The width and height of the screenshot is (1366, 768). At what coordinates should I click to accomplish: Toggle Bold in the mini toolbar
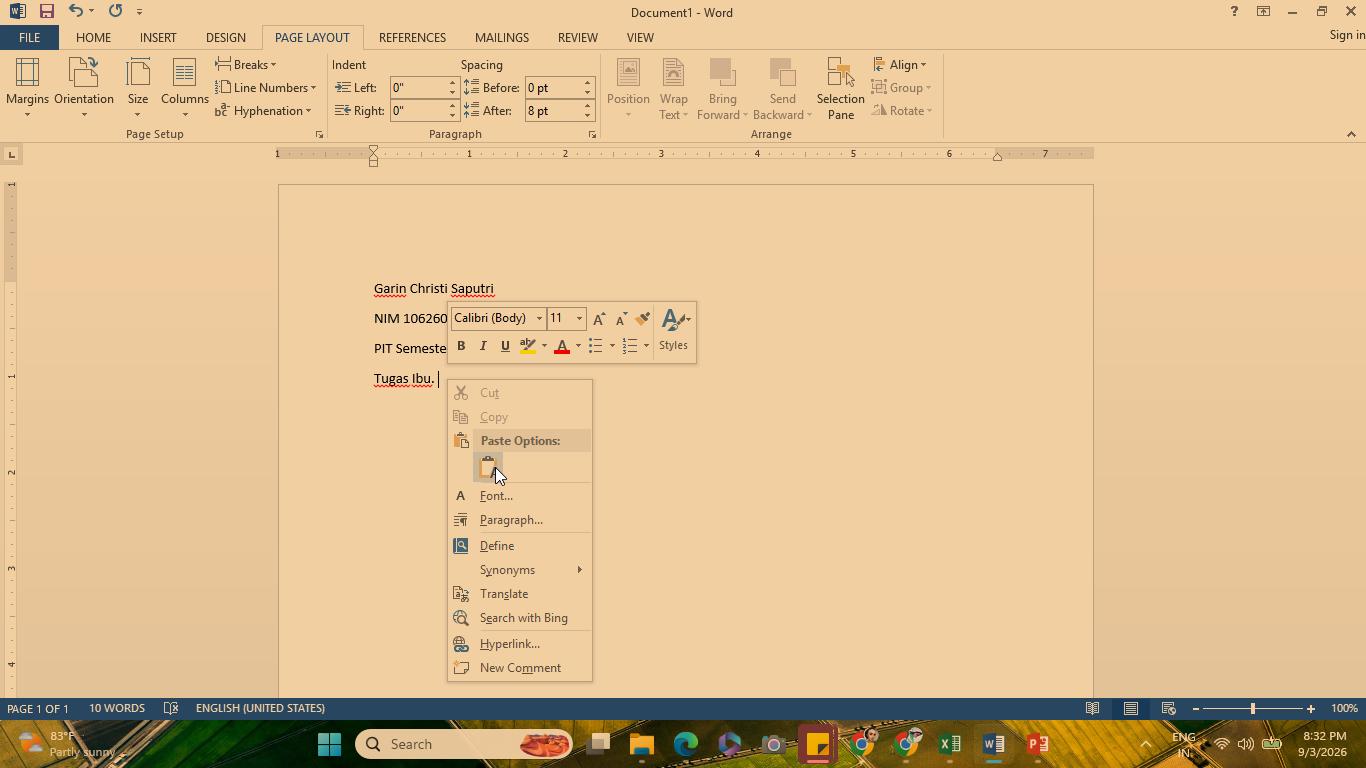click(461, 346)
